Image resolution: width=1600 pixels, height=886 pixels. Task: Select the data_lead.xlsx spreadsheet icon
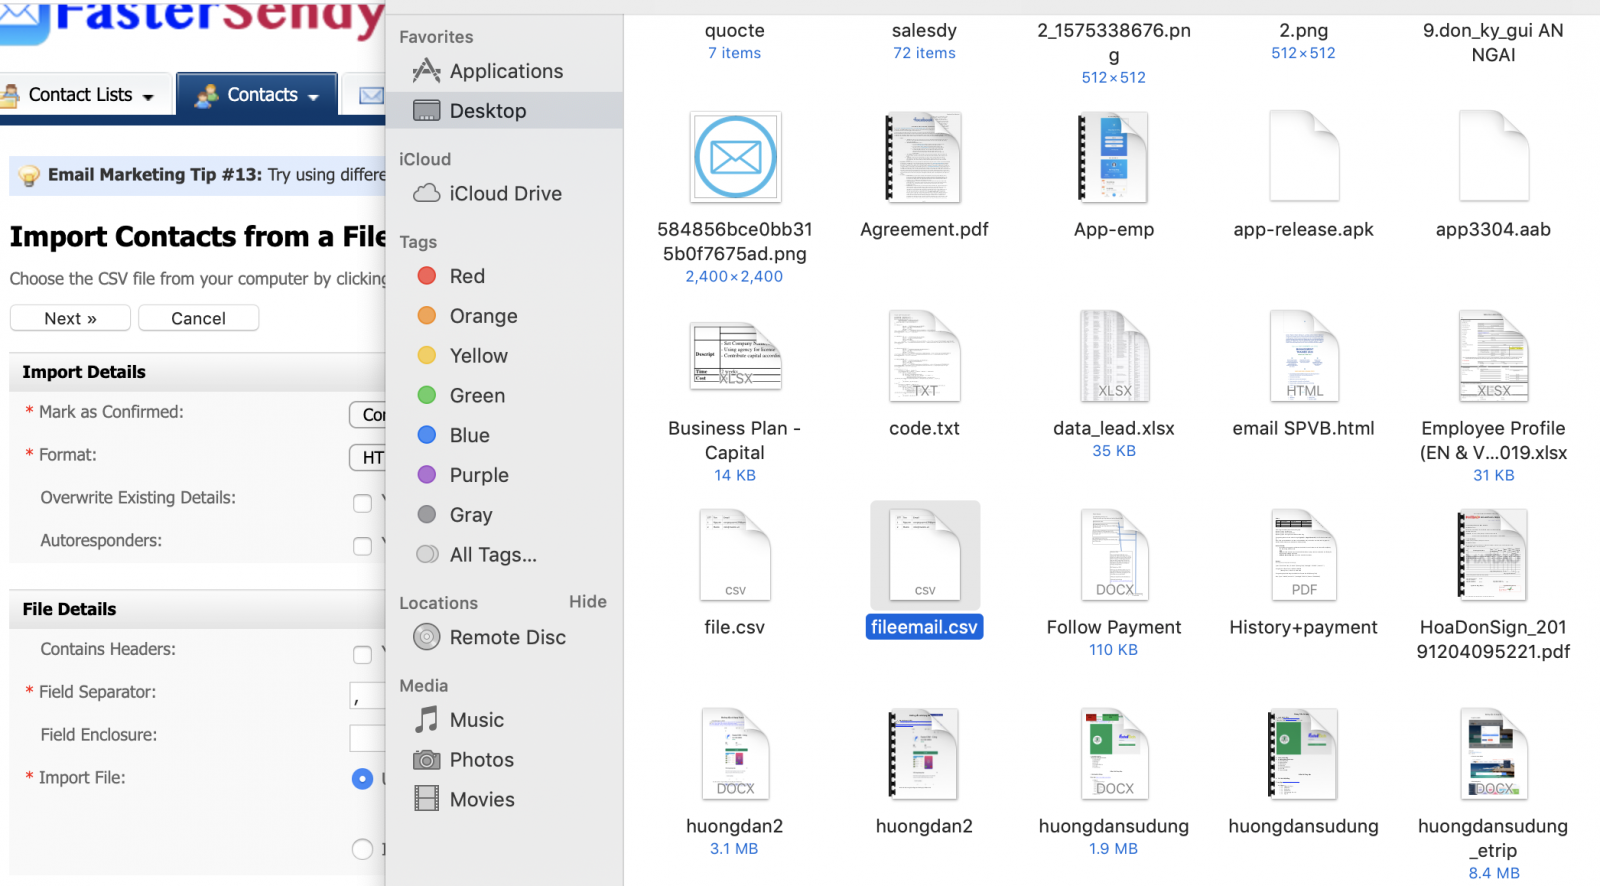tap(1114, 357)
